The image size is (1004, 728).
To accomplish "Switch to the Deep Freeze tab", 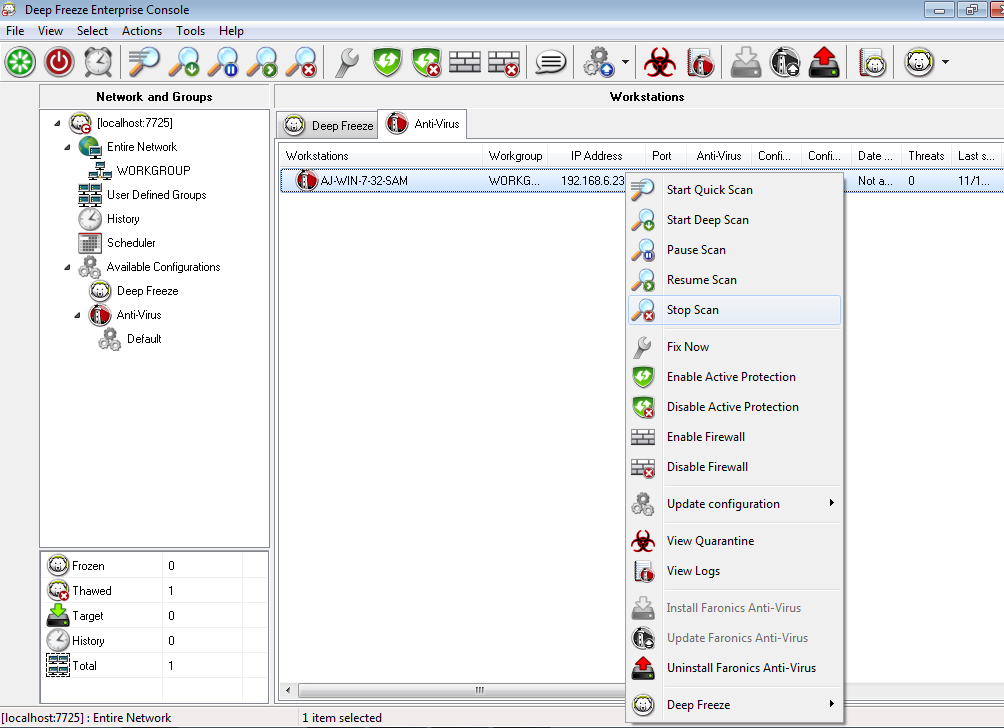I will point(328,125).
